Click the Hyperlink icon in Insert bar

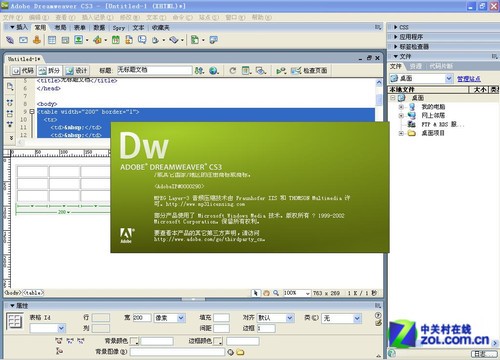(10, 40)
